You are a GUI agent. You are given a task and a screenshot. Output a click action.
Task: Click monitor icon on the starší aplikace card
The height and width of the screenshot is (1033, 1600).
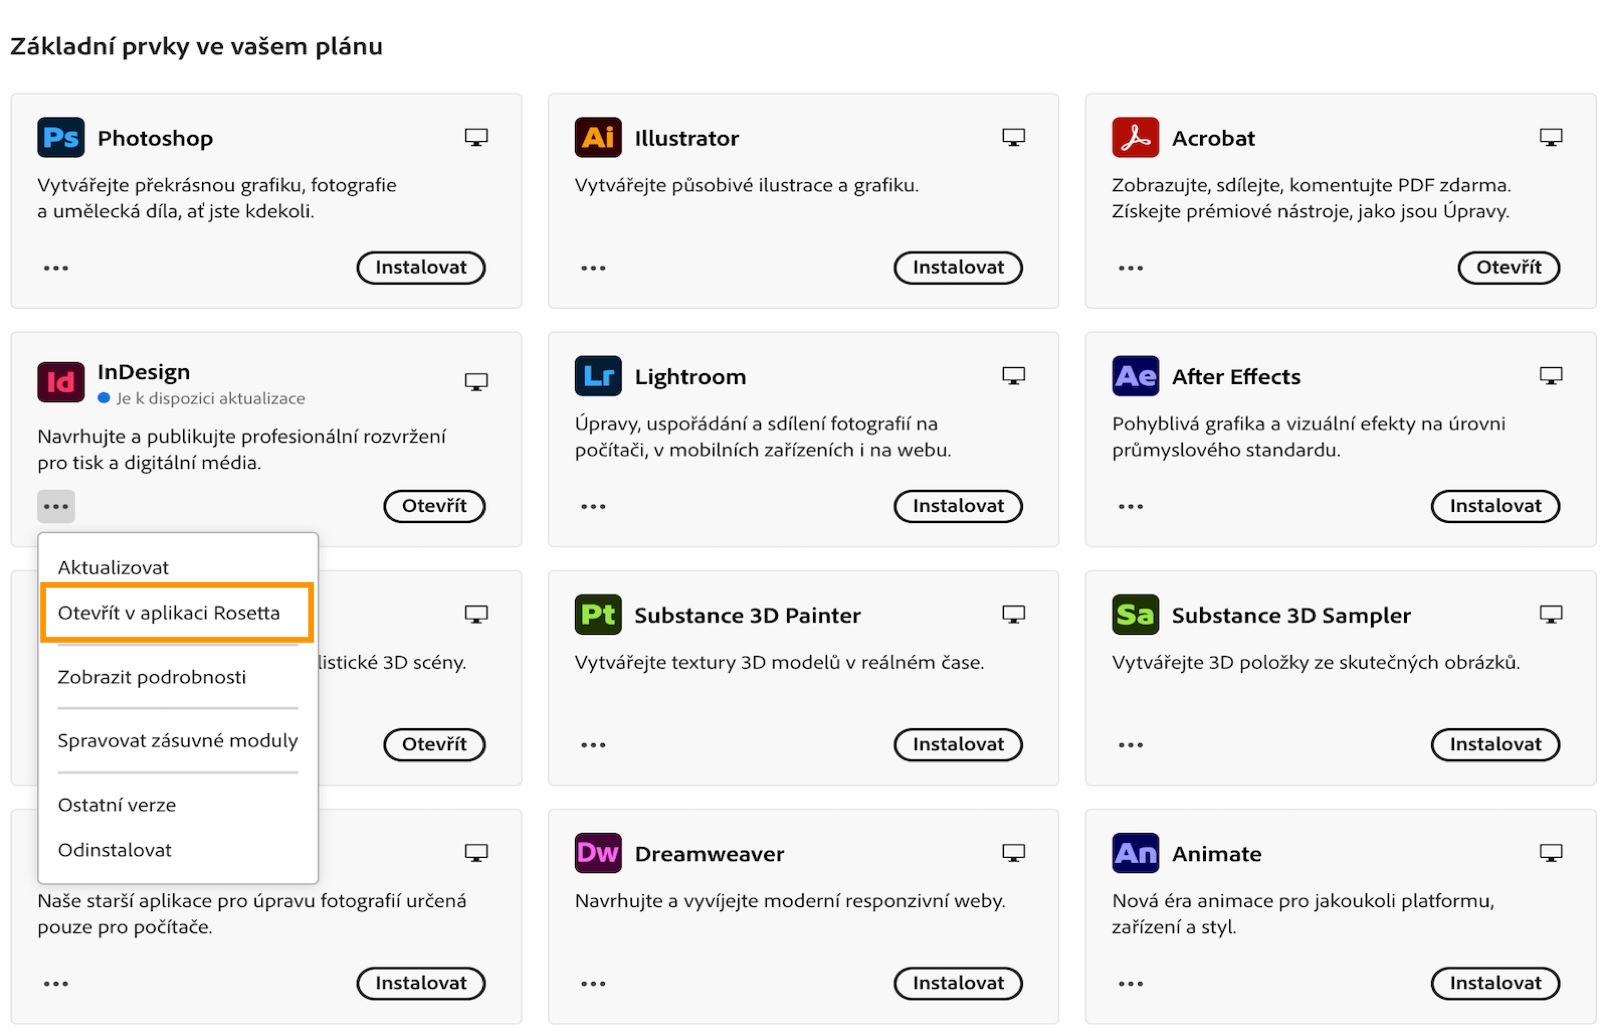[476, 853]
